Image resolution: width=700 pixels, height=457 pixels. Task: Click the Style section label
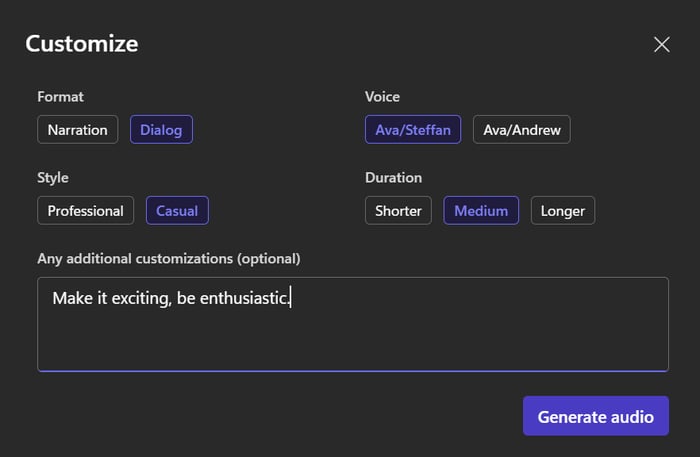(53, 177)
